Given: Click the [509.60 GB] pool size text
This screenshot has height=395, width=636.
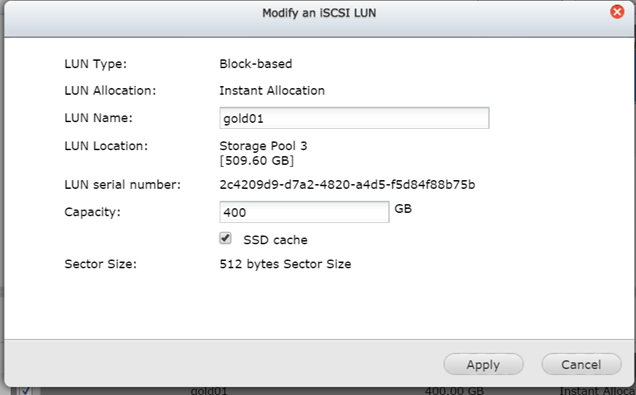Looking at the screenshot, I should coord(256,161).
